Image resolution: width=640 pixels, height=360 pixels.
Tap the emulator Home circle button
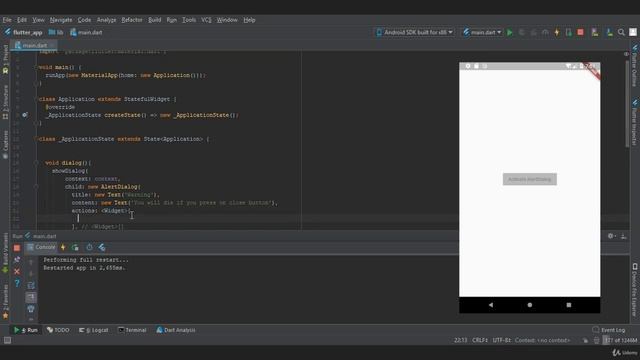tap(530, 305)
